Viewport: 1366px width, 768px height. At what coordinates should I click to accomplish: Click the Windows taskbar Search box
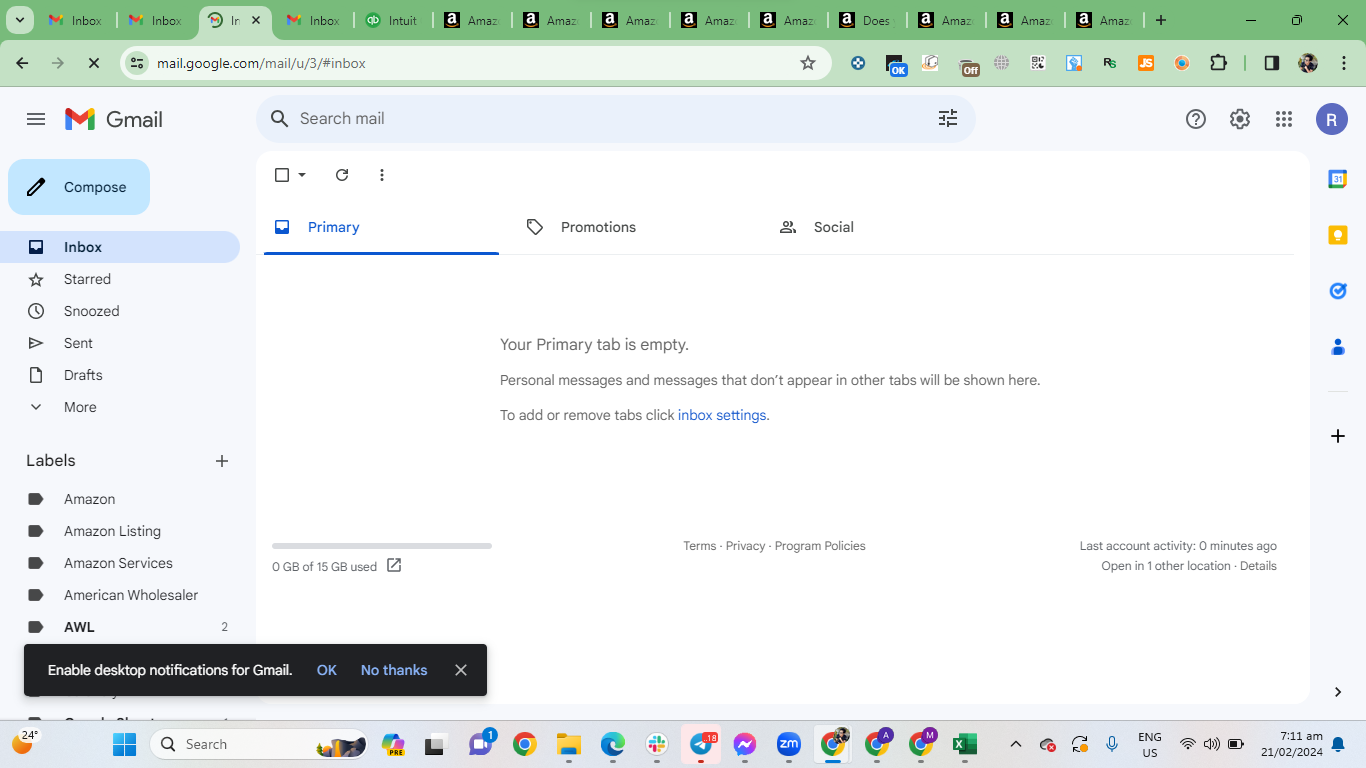coord(260,744)
